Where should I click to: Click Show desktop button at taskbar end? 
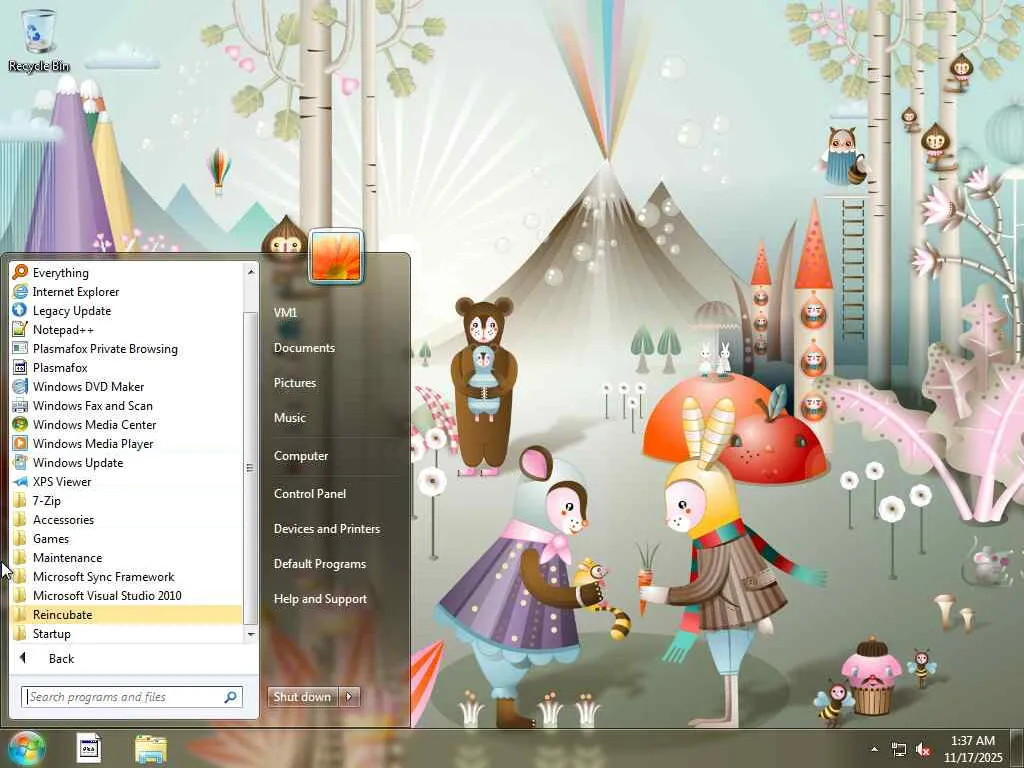(1017, 748)
